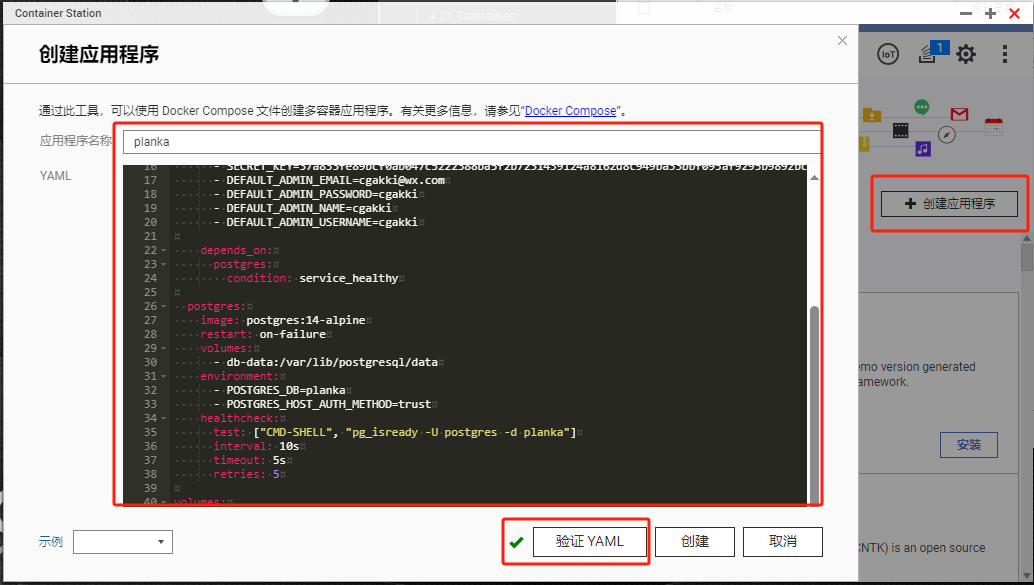This screenshot has height=585, width=1034.
Task: Click the Container Station page scrollbar on the right
Action: (1027, 257)
